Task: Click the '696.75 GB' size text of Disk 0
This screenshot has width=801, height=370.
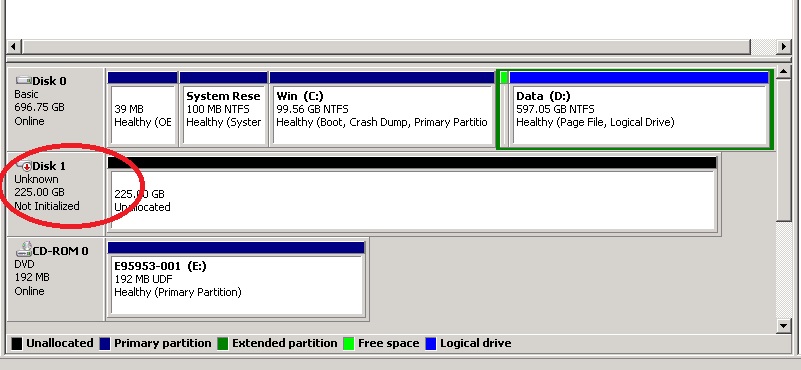Action: [x=39, y=107]
